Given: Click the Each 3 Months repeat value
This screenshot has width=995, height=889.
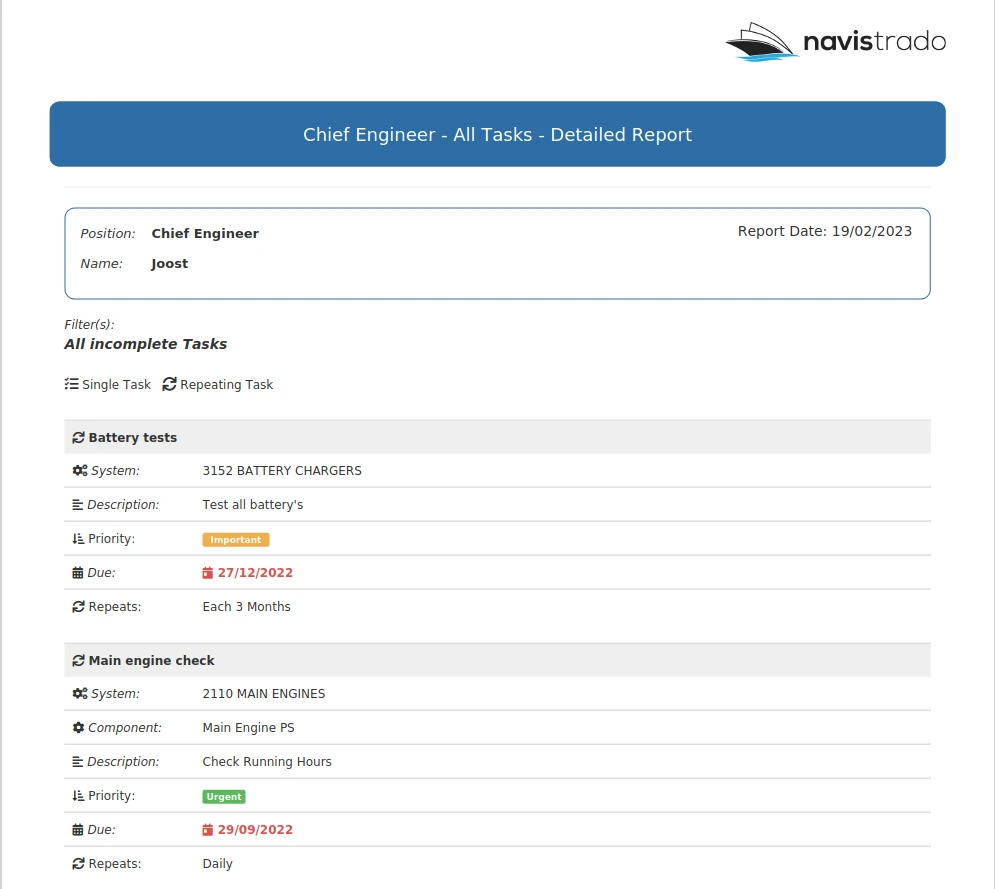Looking at the screenshot, I should click(x=246, y=607).
